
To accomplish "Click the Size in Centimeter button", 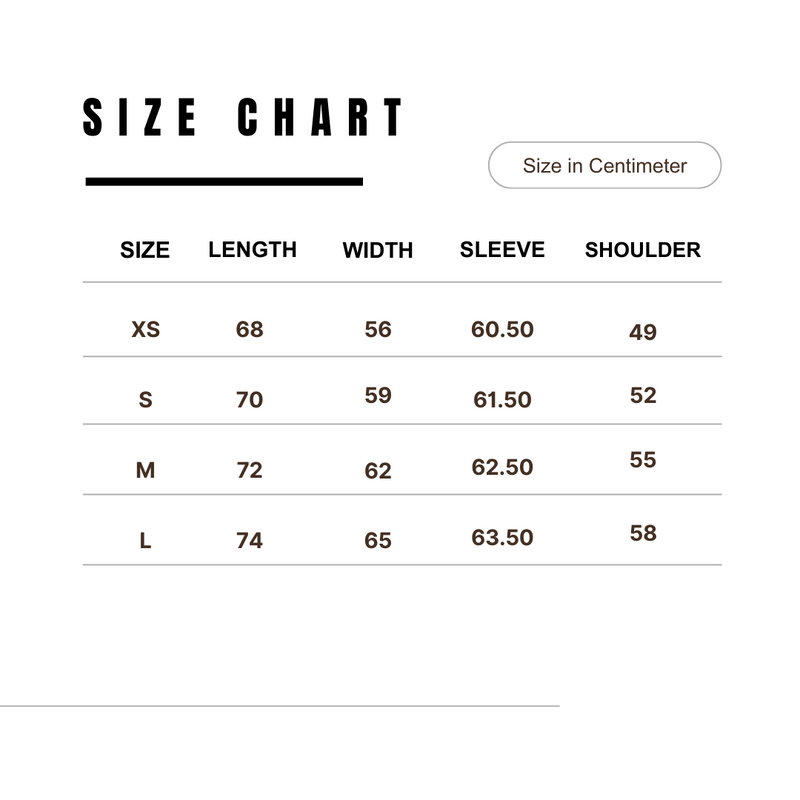I will coord(604,166).
